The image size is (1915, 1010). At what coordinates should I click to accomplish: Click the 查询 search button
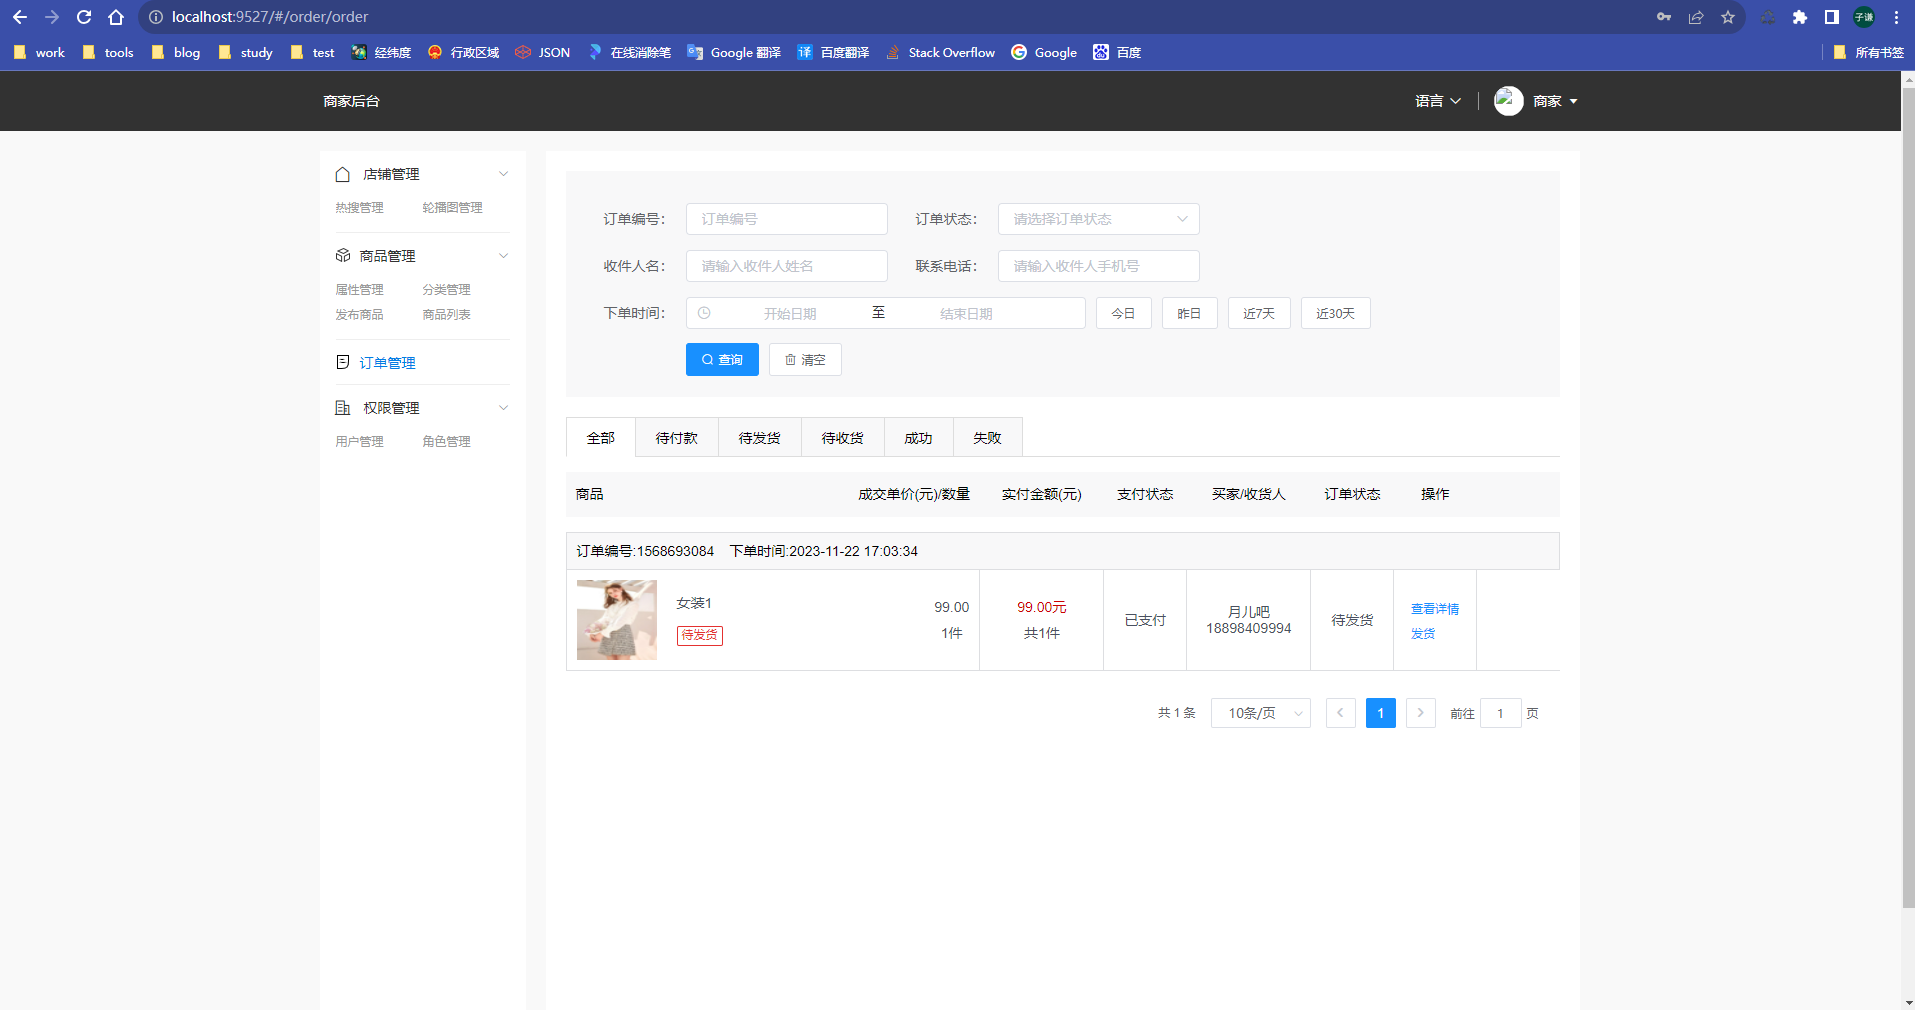pyautogui.click(x=722, y=359)
